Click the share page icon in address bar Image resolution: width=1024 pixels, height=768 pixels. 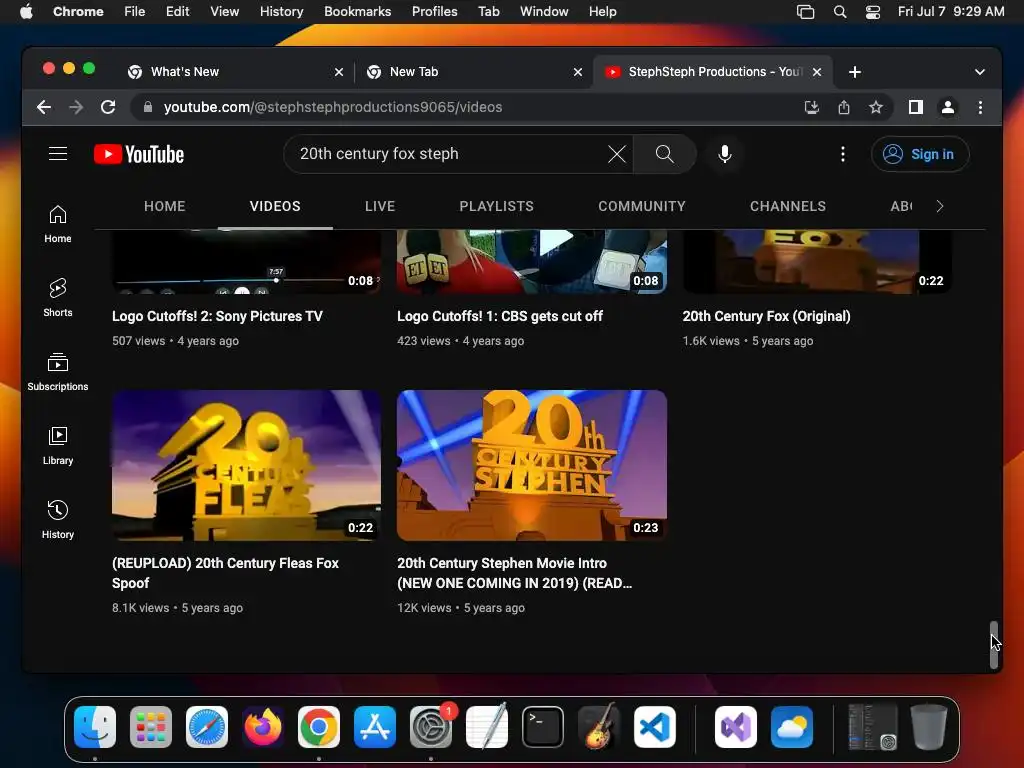[844, 107]
